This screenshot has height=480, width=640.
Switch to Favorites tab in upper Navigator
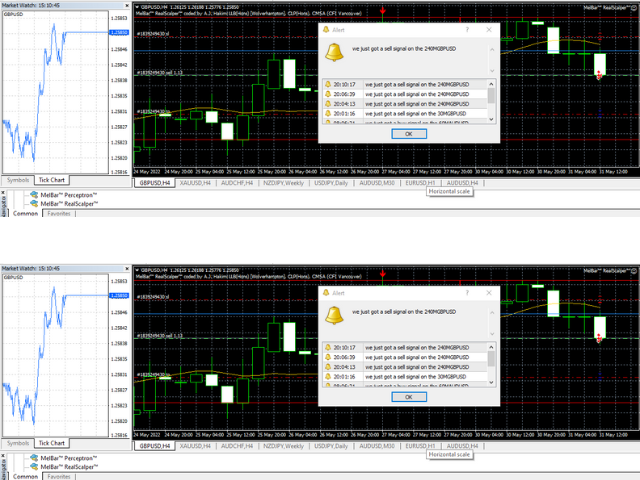(59, 213)
